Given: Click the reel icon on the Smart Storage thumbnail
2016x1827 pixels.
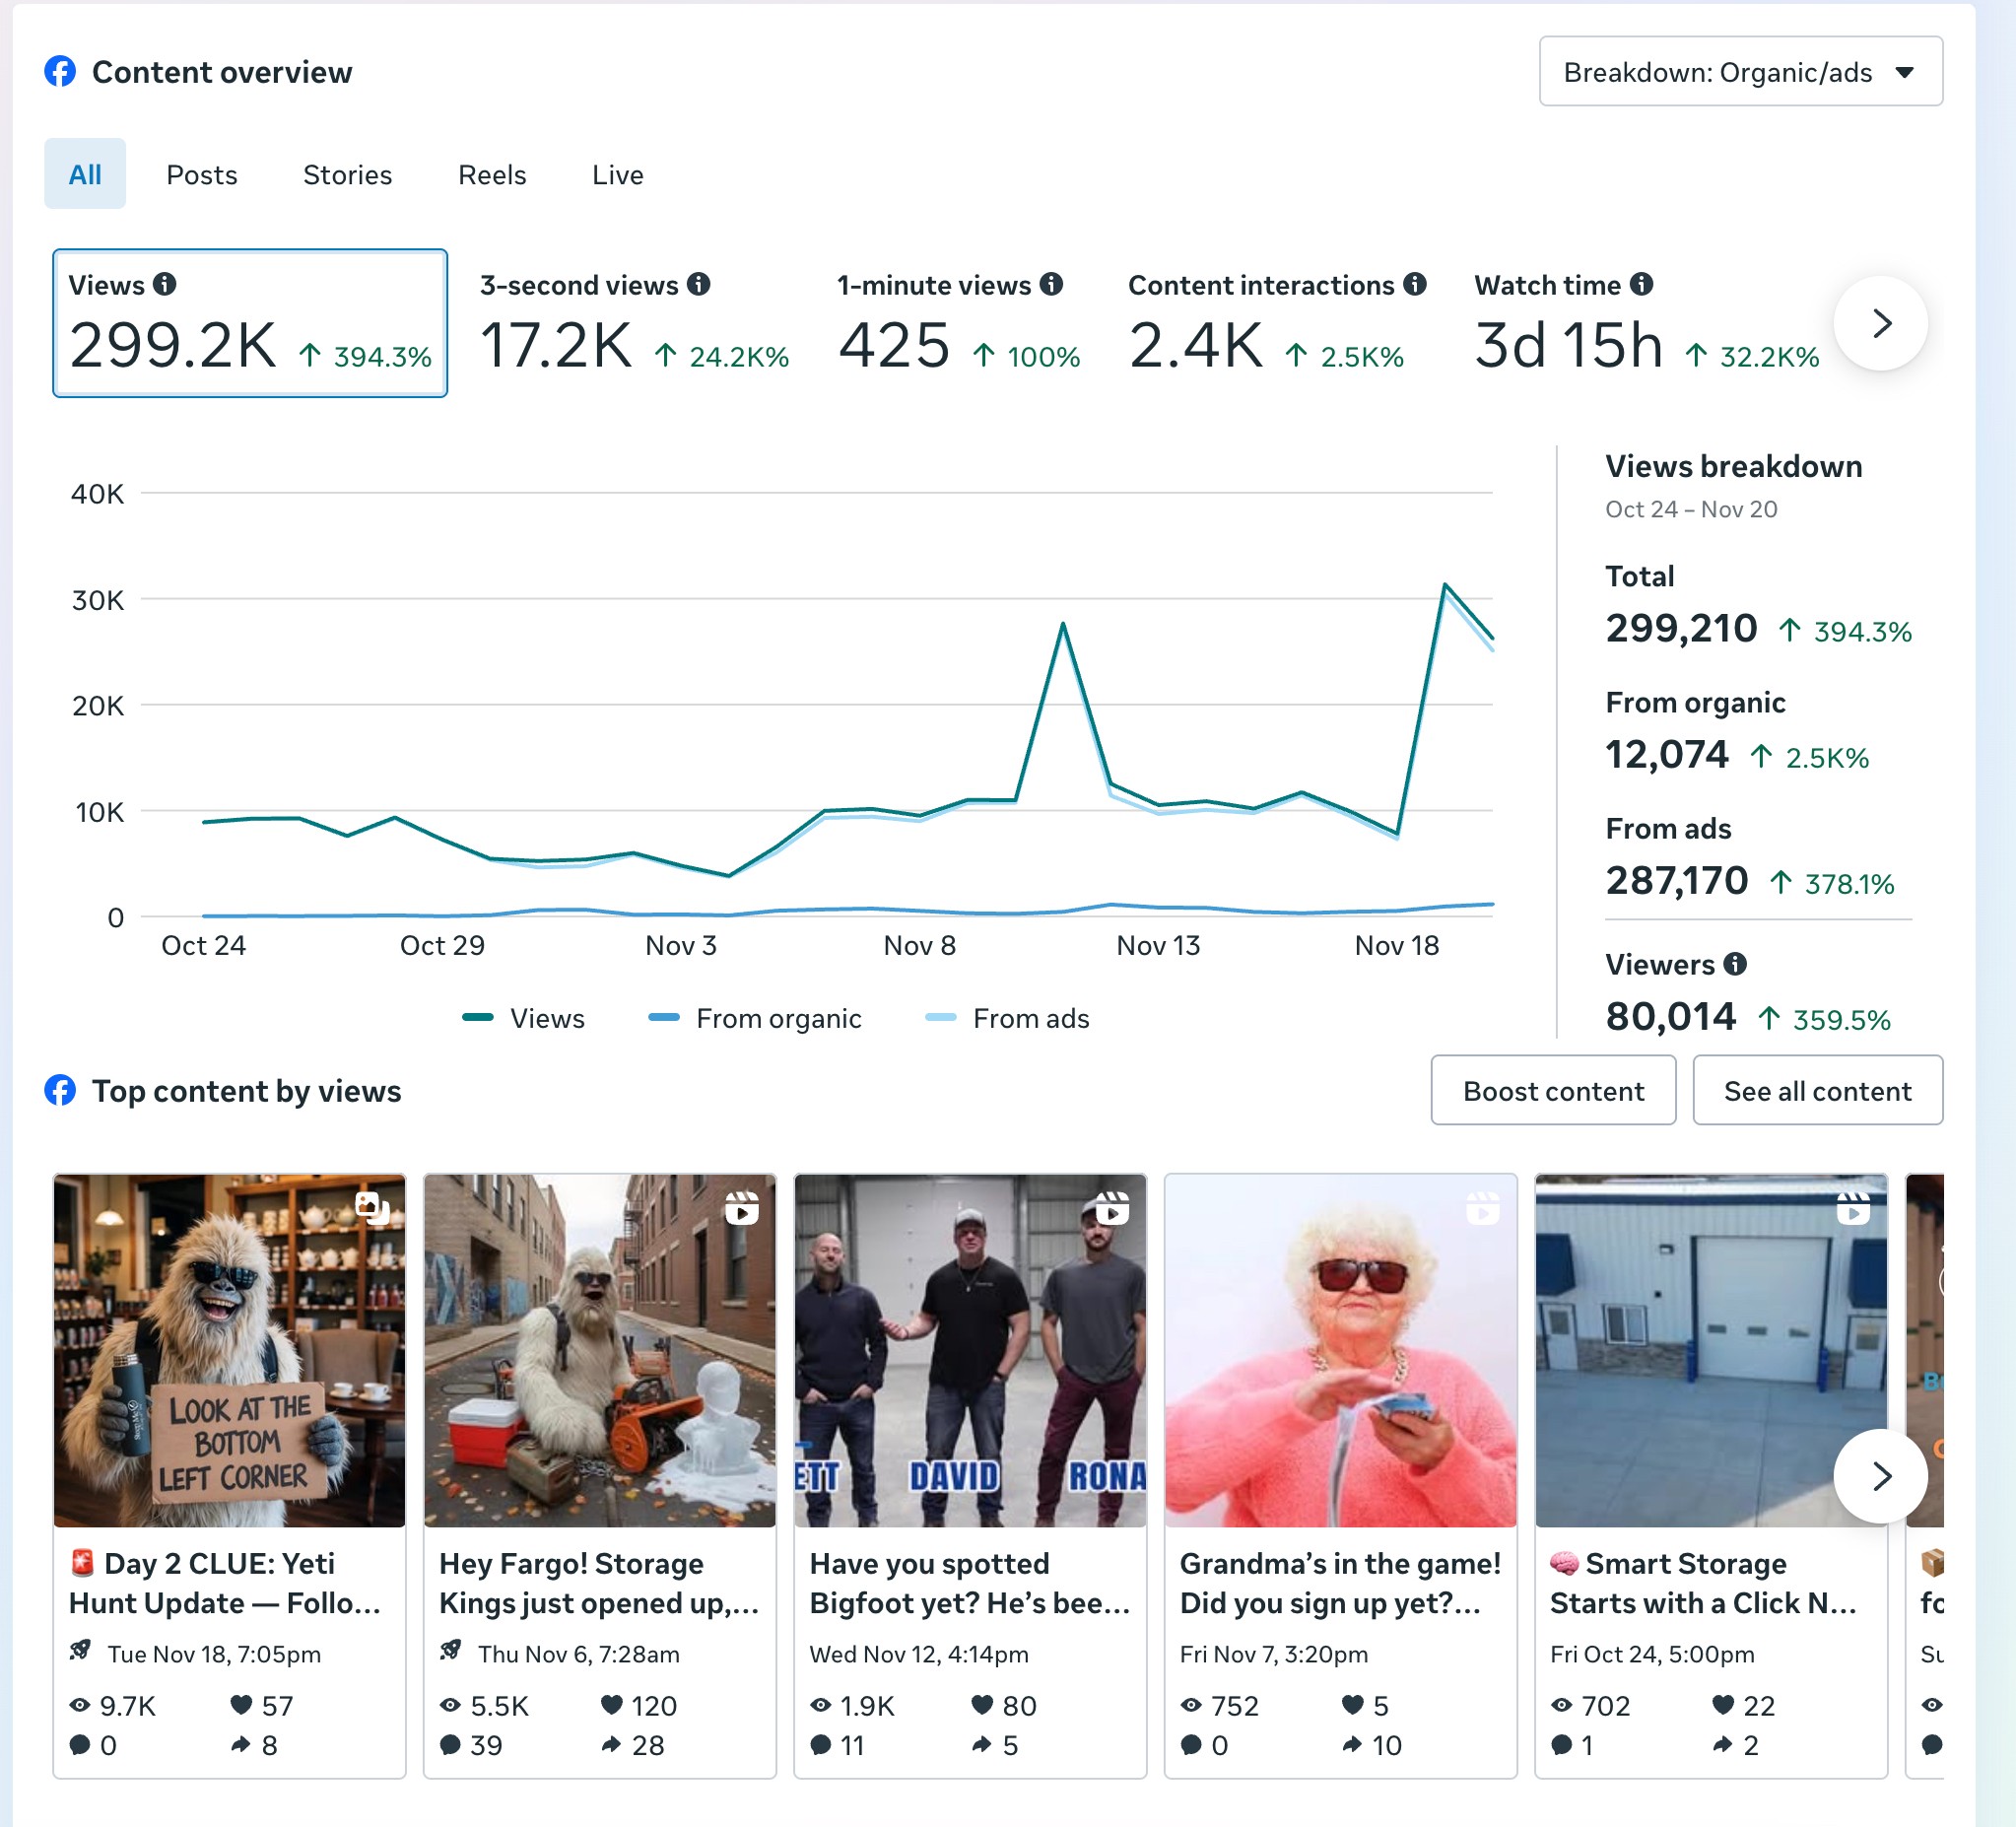Looking at the screenshot, I should click(1853, 1208).
